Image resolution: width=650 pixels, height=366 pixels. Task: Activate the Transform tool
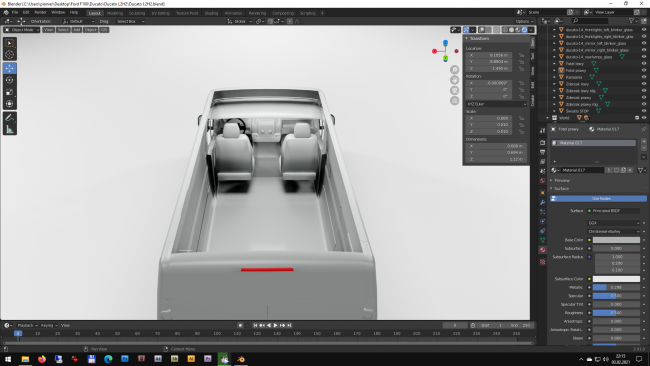[10, 104]
